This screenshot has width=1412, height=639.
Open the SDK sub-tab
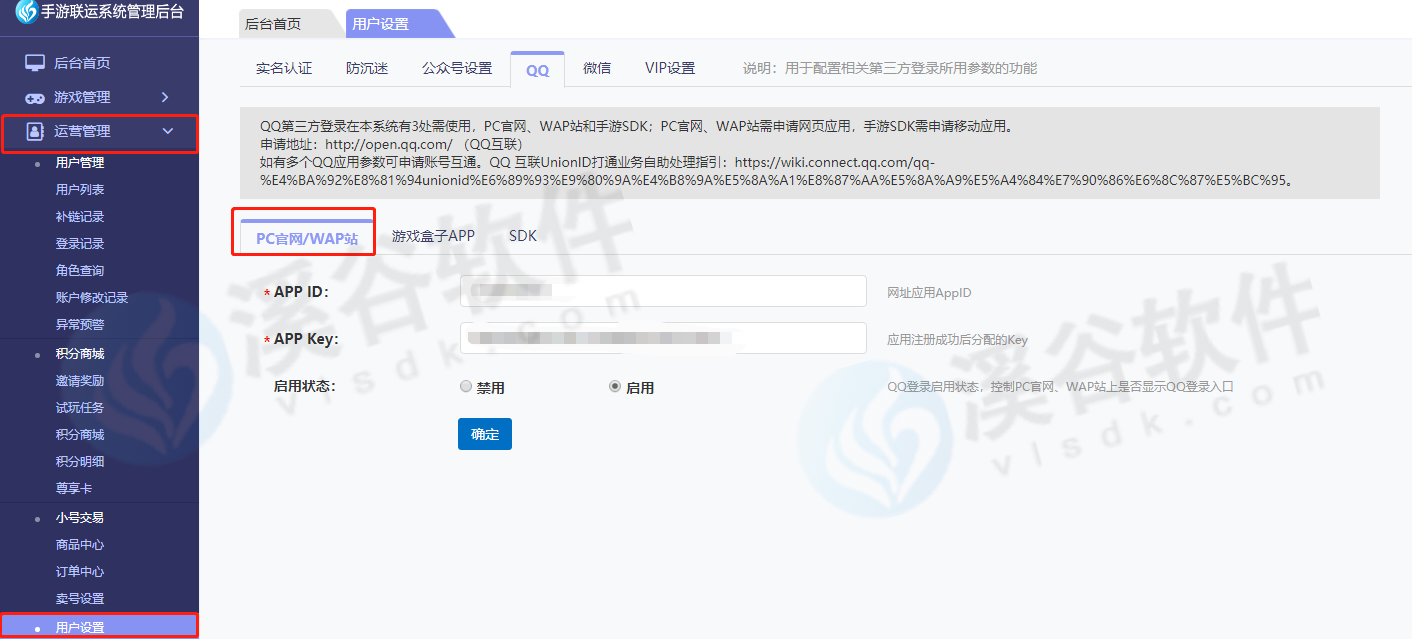pyautogui.click(x=522, y=236)
